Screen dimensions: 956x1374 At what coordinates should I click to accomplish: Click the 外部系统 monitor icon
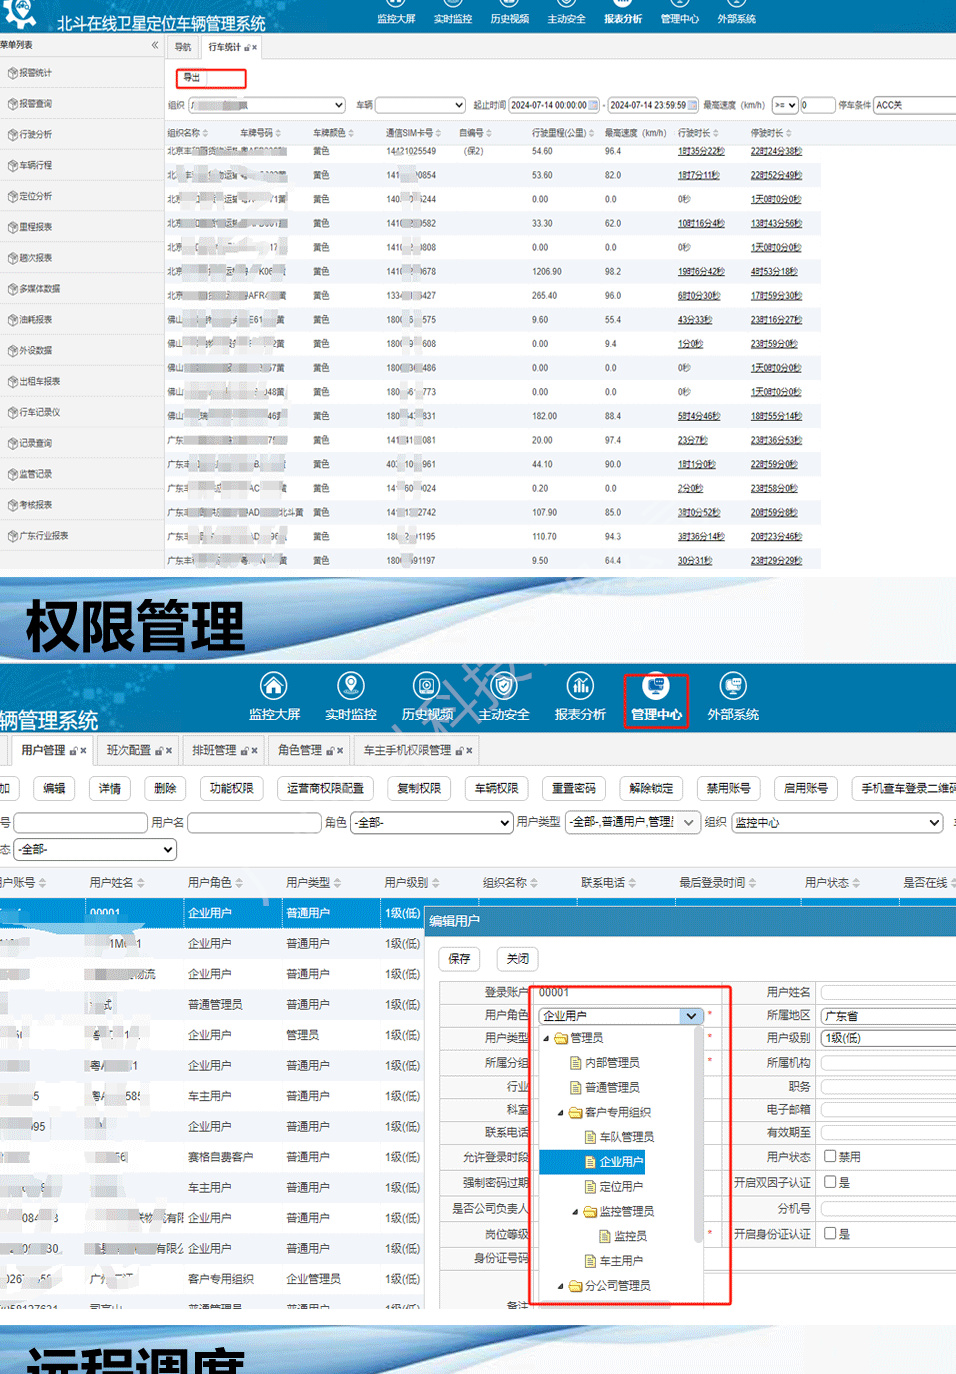(733, 686)
